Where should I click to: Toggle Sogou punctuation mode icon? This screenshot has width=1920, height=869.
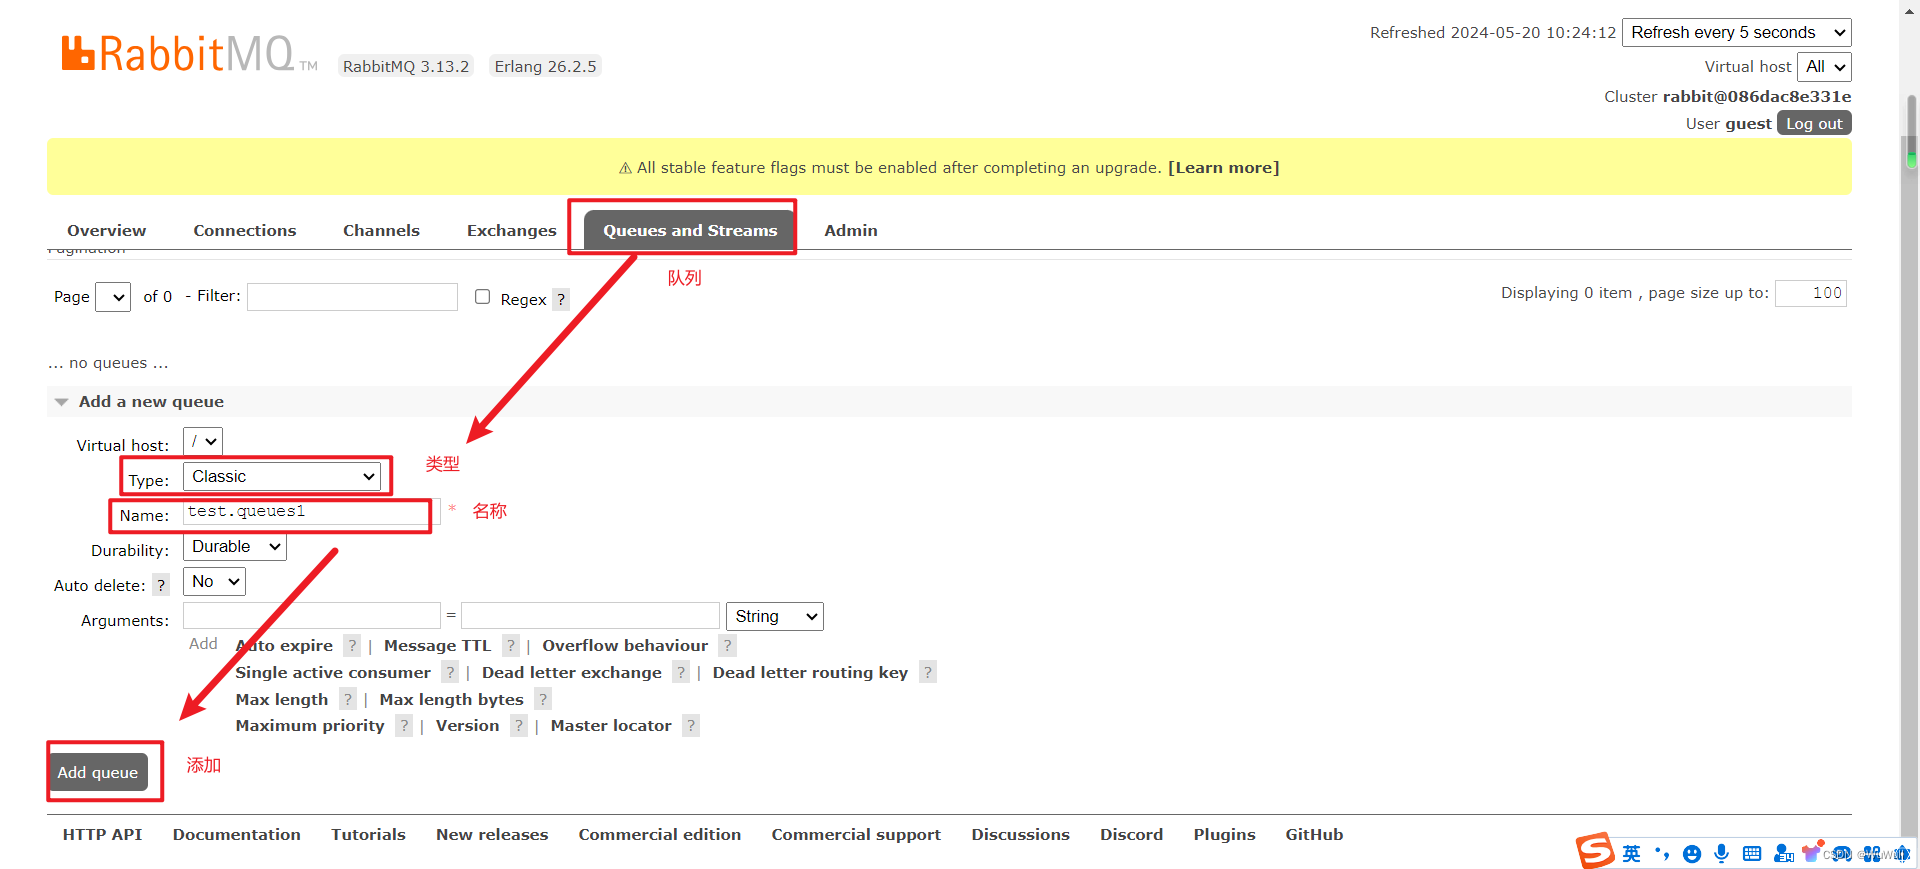pos(1662,853)
